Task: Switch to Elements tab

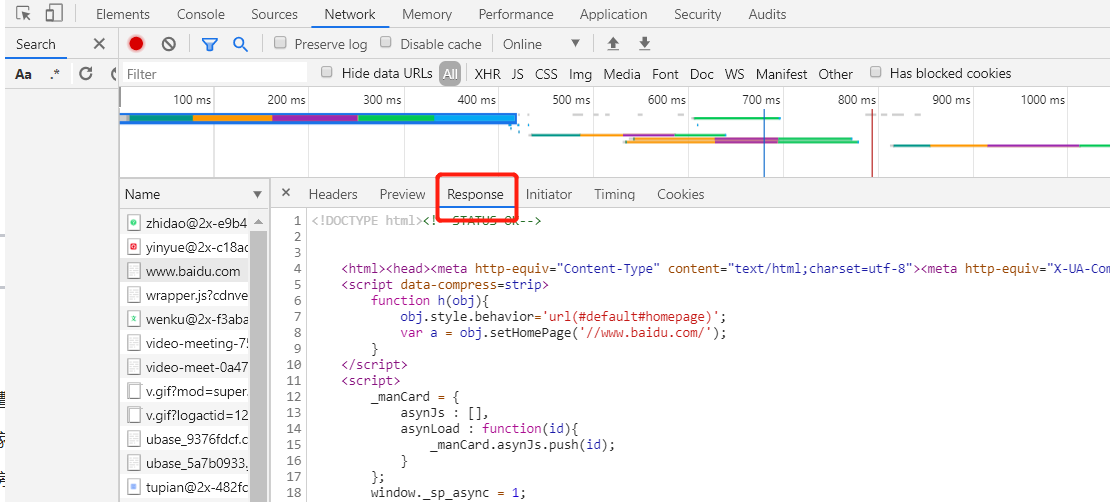Action: pos(122,14)
